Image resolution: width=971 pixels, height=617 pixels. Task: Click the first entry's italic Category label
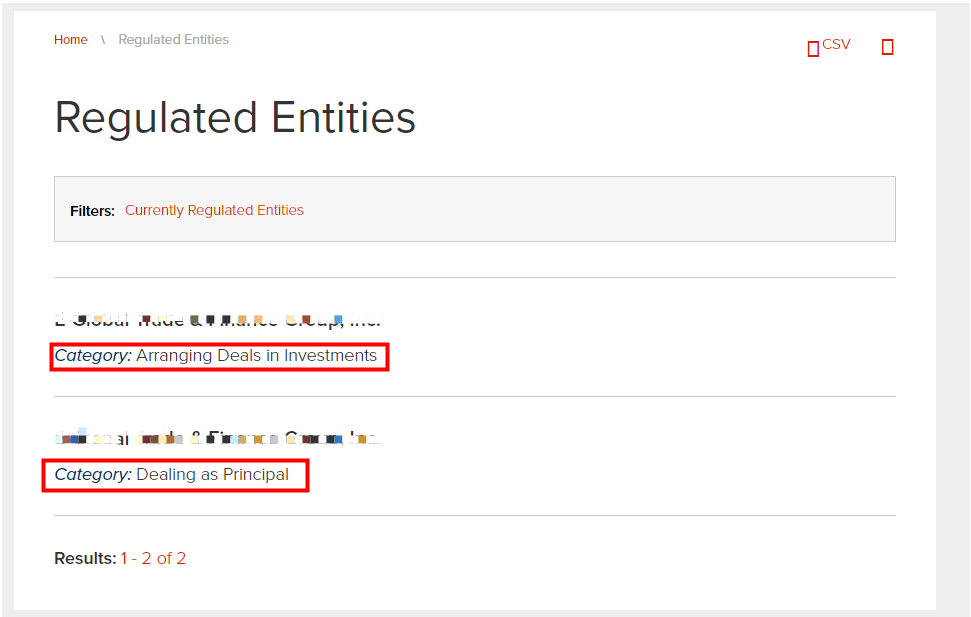93,356
